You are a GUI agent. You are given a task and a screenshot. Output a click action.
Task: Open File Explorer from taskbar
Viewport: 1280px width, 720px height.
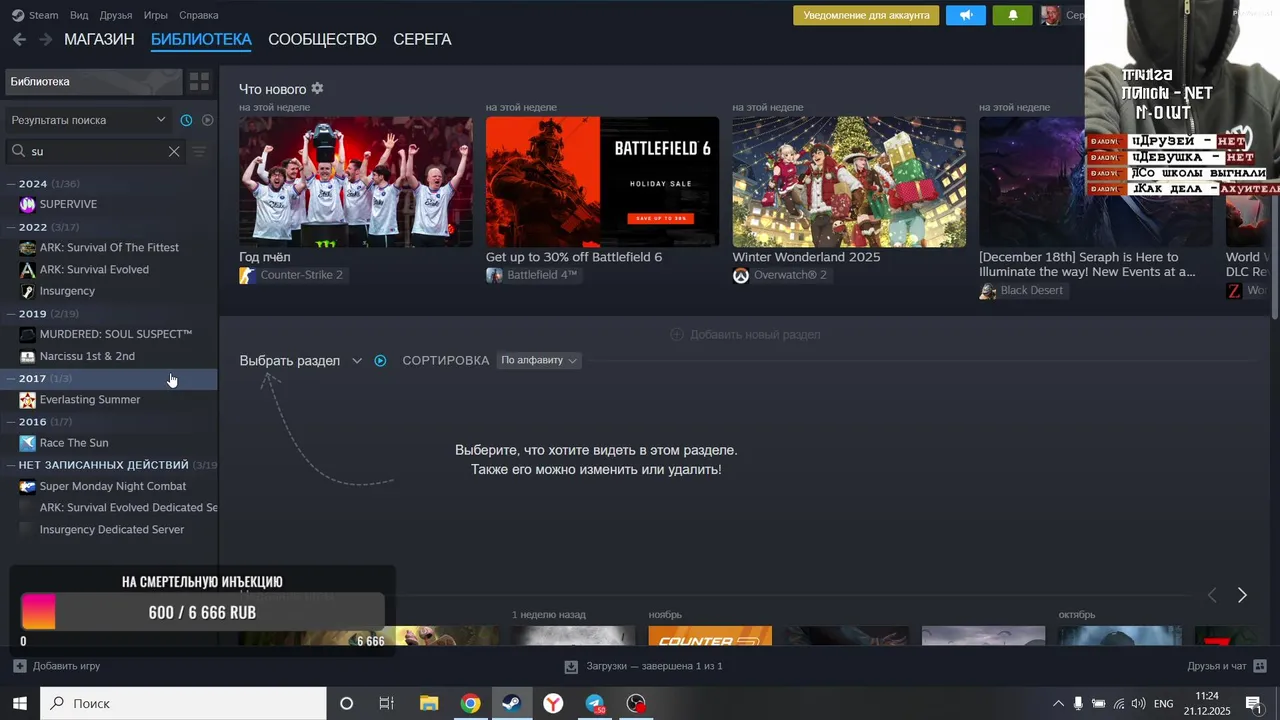[x=428, y=704]
